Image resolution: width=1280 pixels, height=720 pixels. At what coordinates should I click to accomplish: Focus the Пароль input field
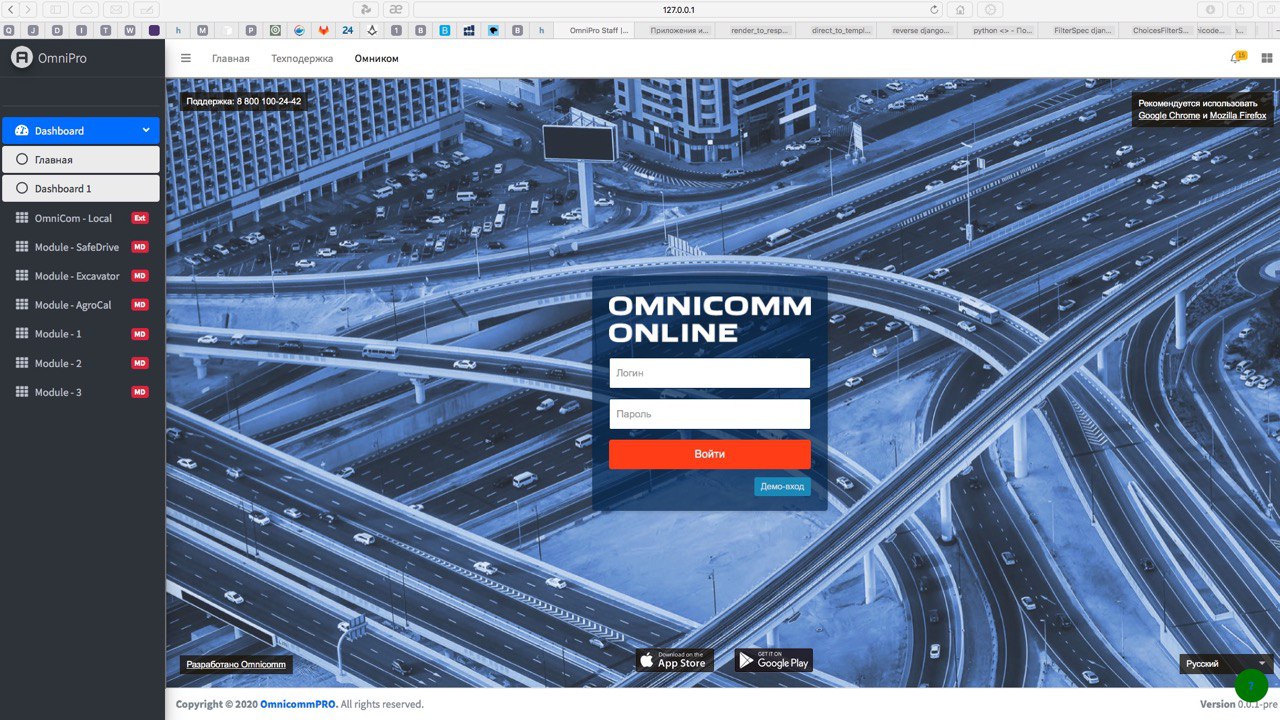(710, 414)
